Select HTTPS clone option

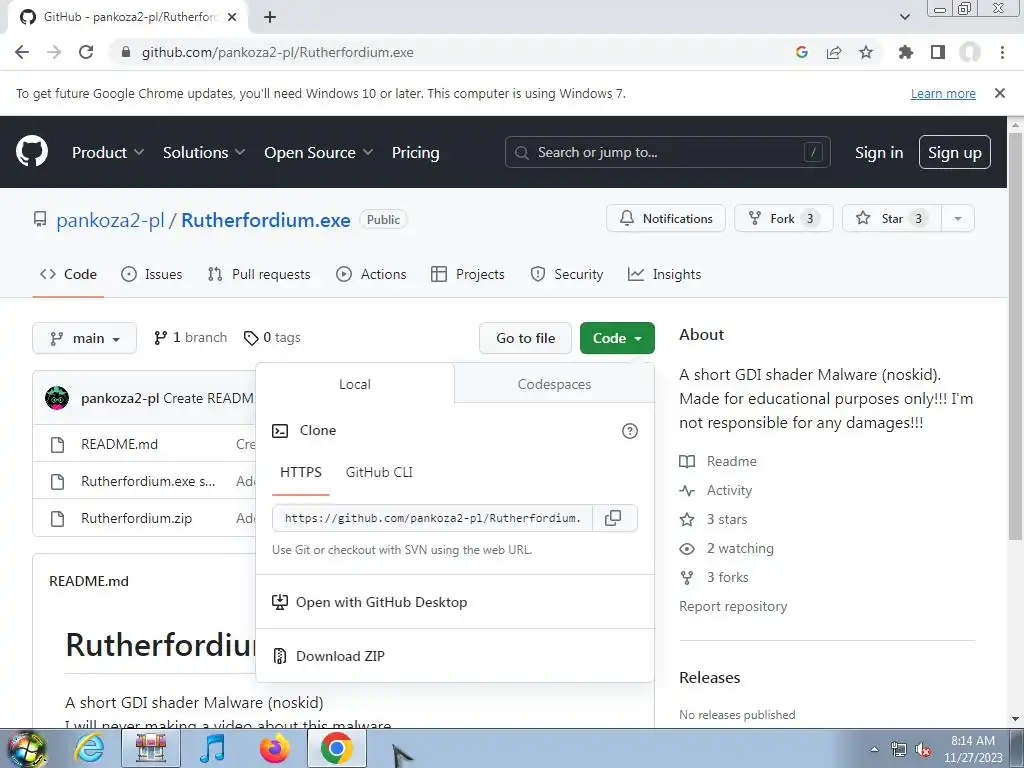300,472
